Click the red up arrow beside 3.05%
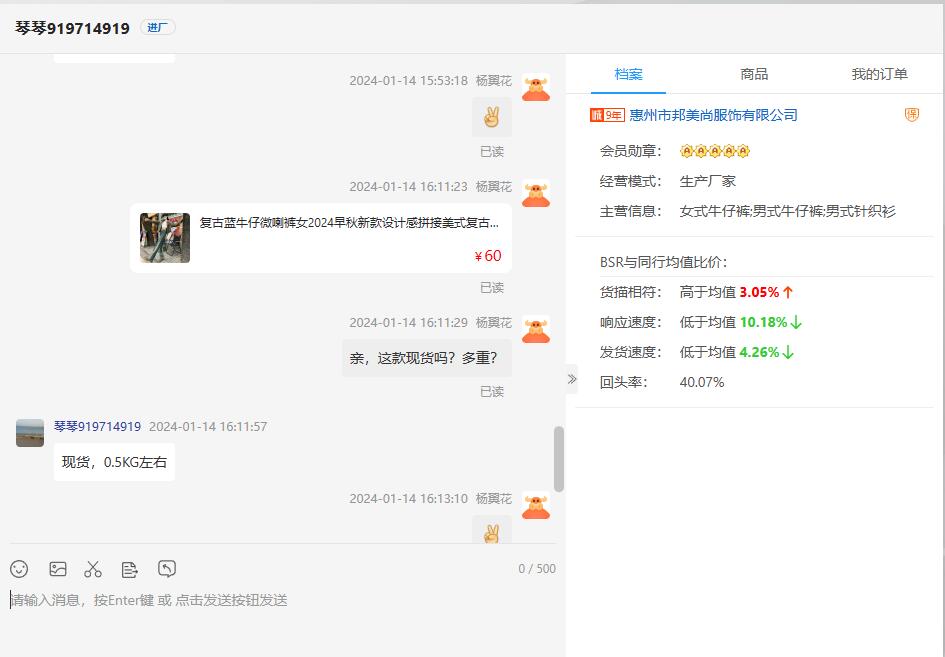This screenshot has height=657, width=945. pyautogui.click(x=788, y=292)
